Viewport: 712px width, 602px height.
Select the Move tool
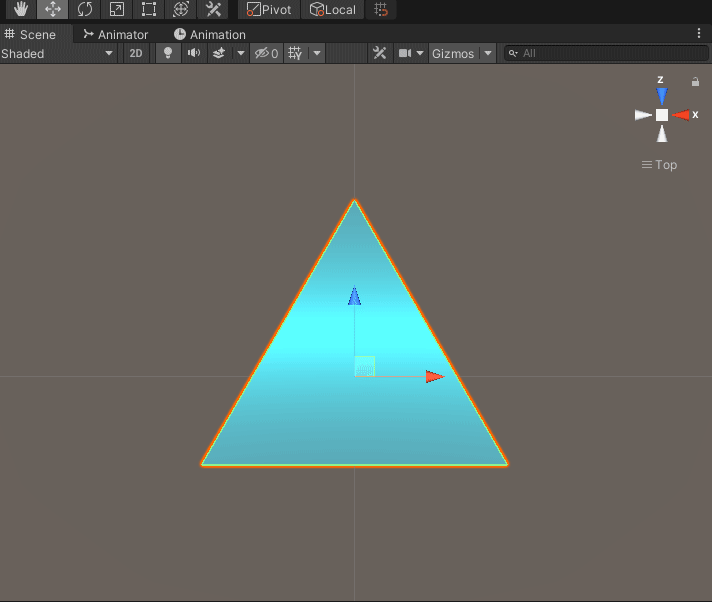53,9
